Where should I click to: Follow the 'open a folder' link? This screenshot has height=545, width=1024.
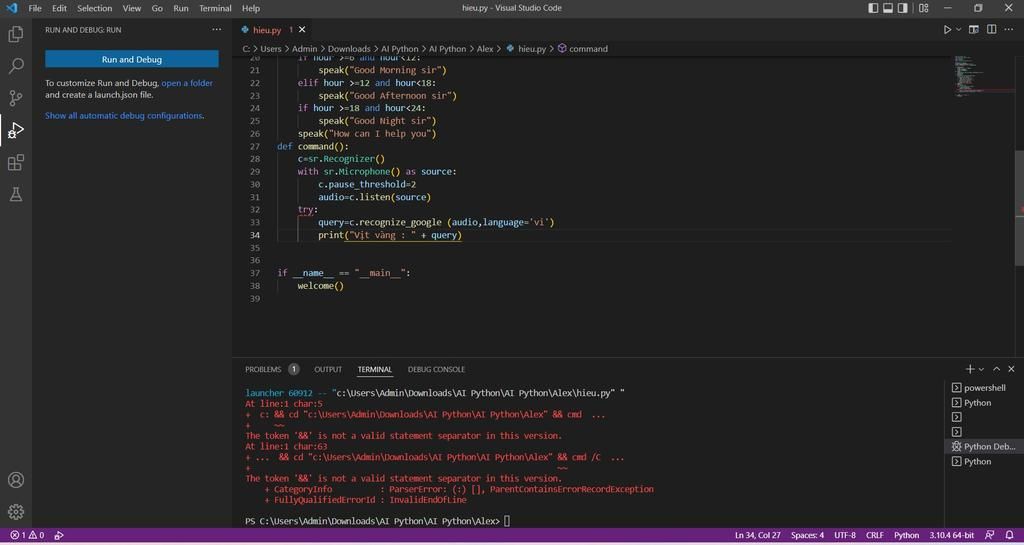(x=187, y=83)
